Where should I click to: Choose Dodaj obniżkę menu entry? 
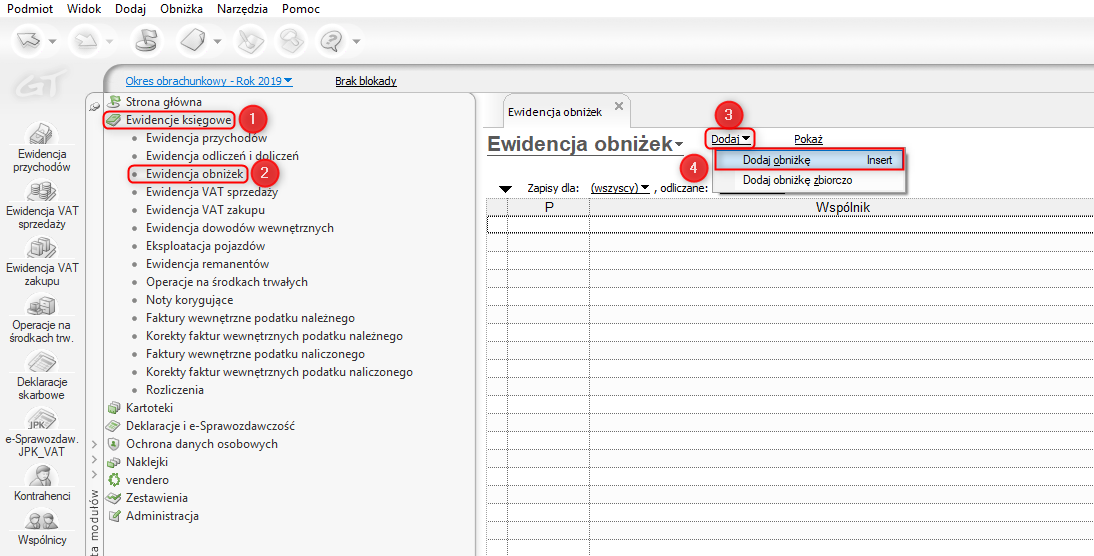click(x=809, y=160)
